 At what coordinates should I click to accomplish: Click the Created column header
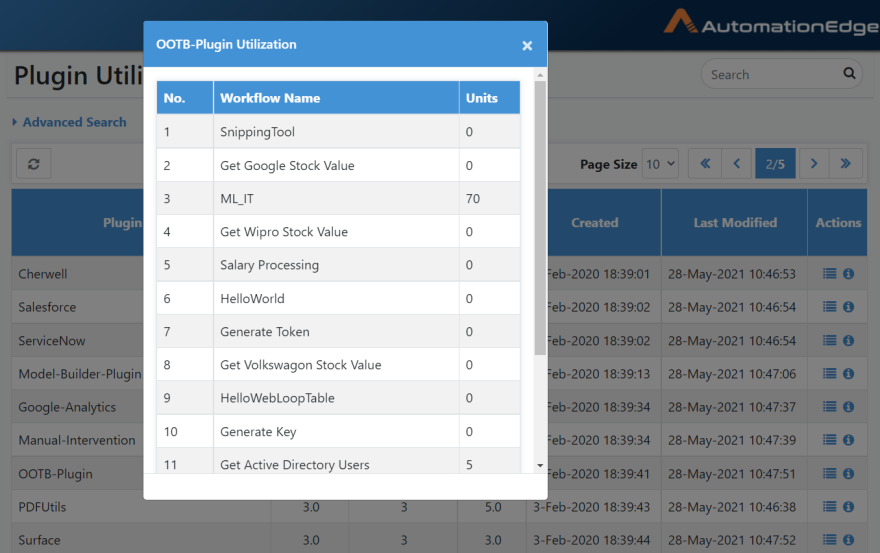point(595,222)
